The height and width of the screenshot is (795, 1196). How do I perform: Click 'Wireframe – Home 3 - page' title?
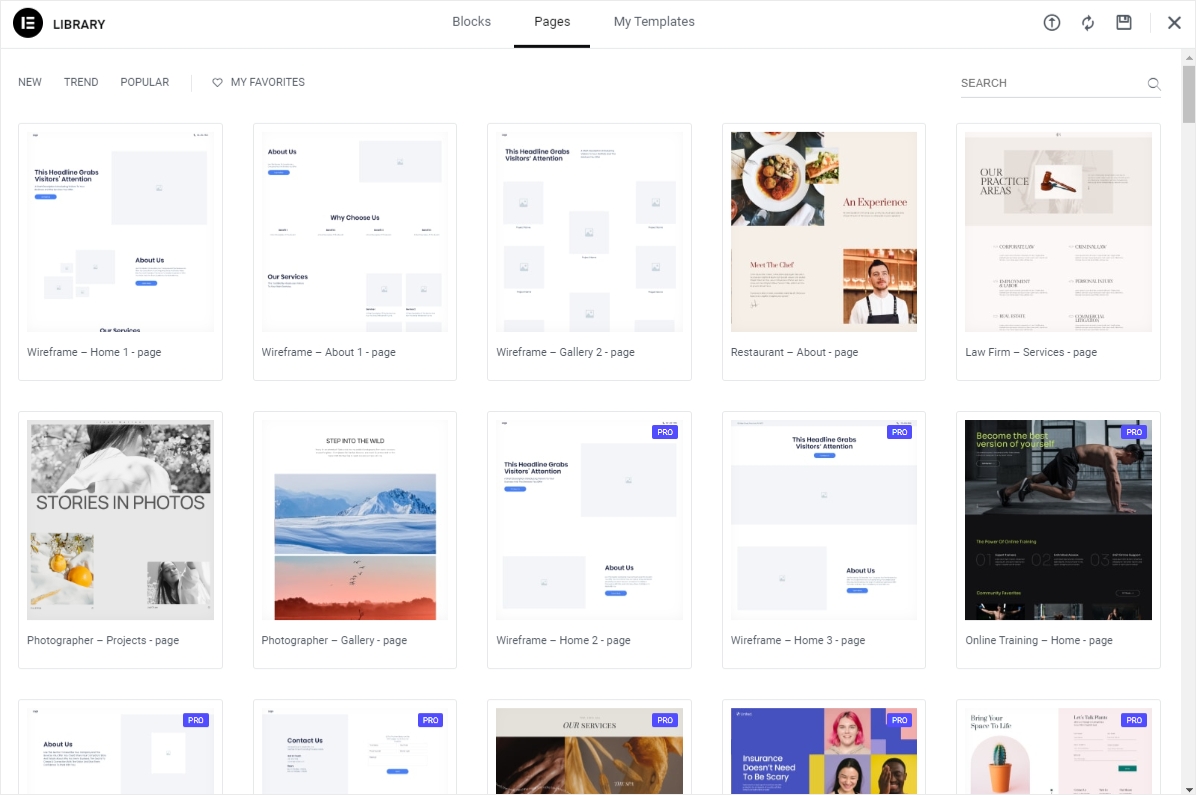(x=798, y=640)
